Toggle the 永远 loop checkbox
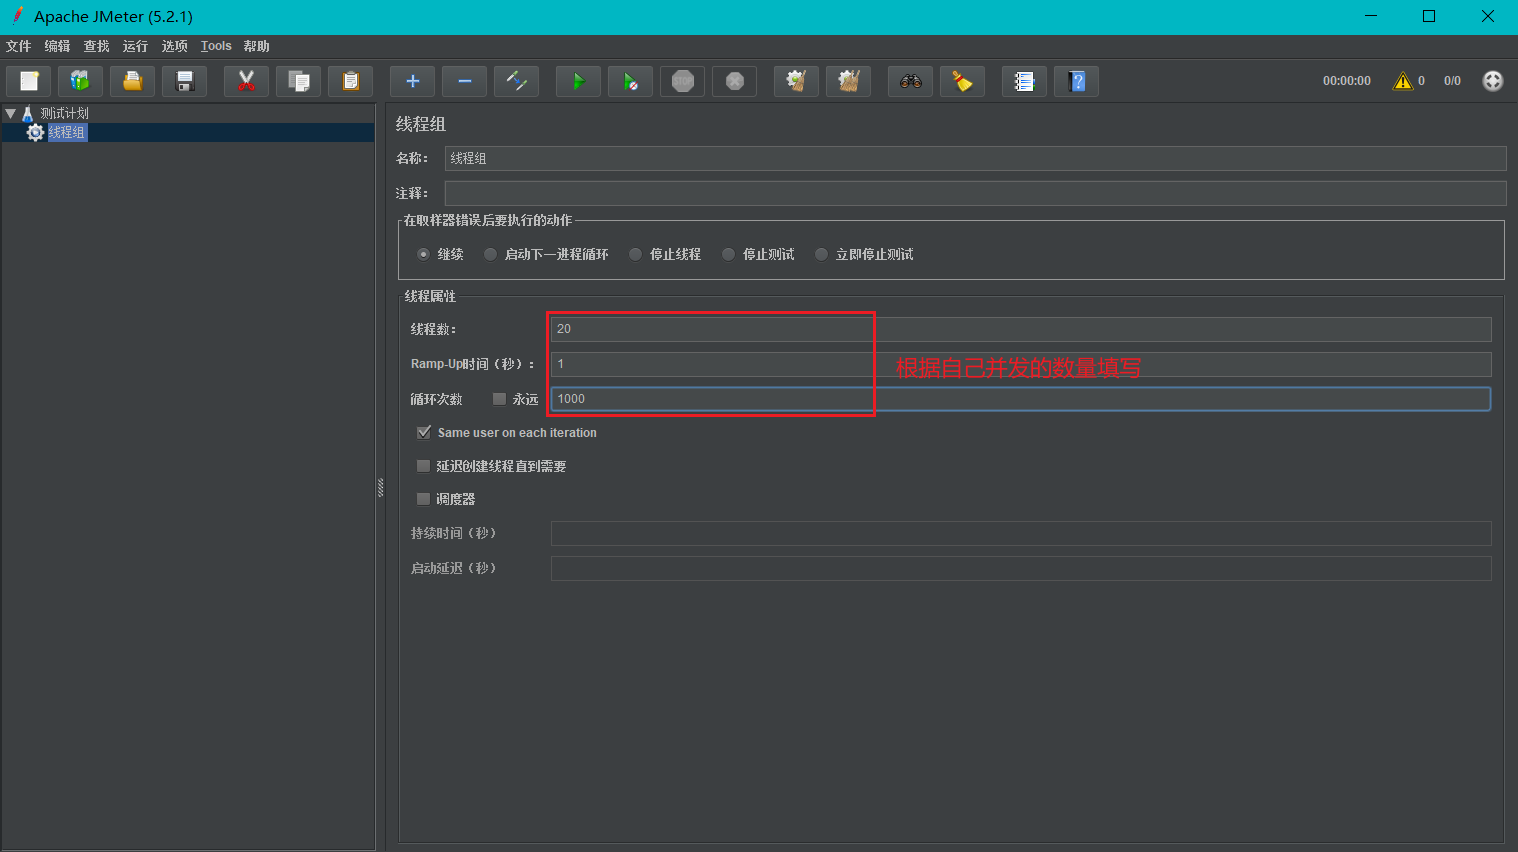Image resolution: width=1518 pixels, height=852 pixels. 499,399
